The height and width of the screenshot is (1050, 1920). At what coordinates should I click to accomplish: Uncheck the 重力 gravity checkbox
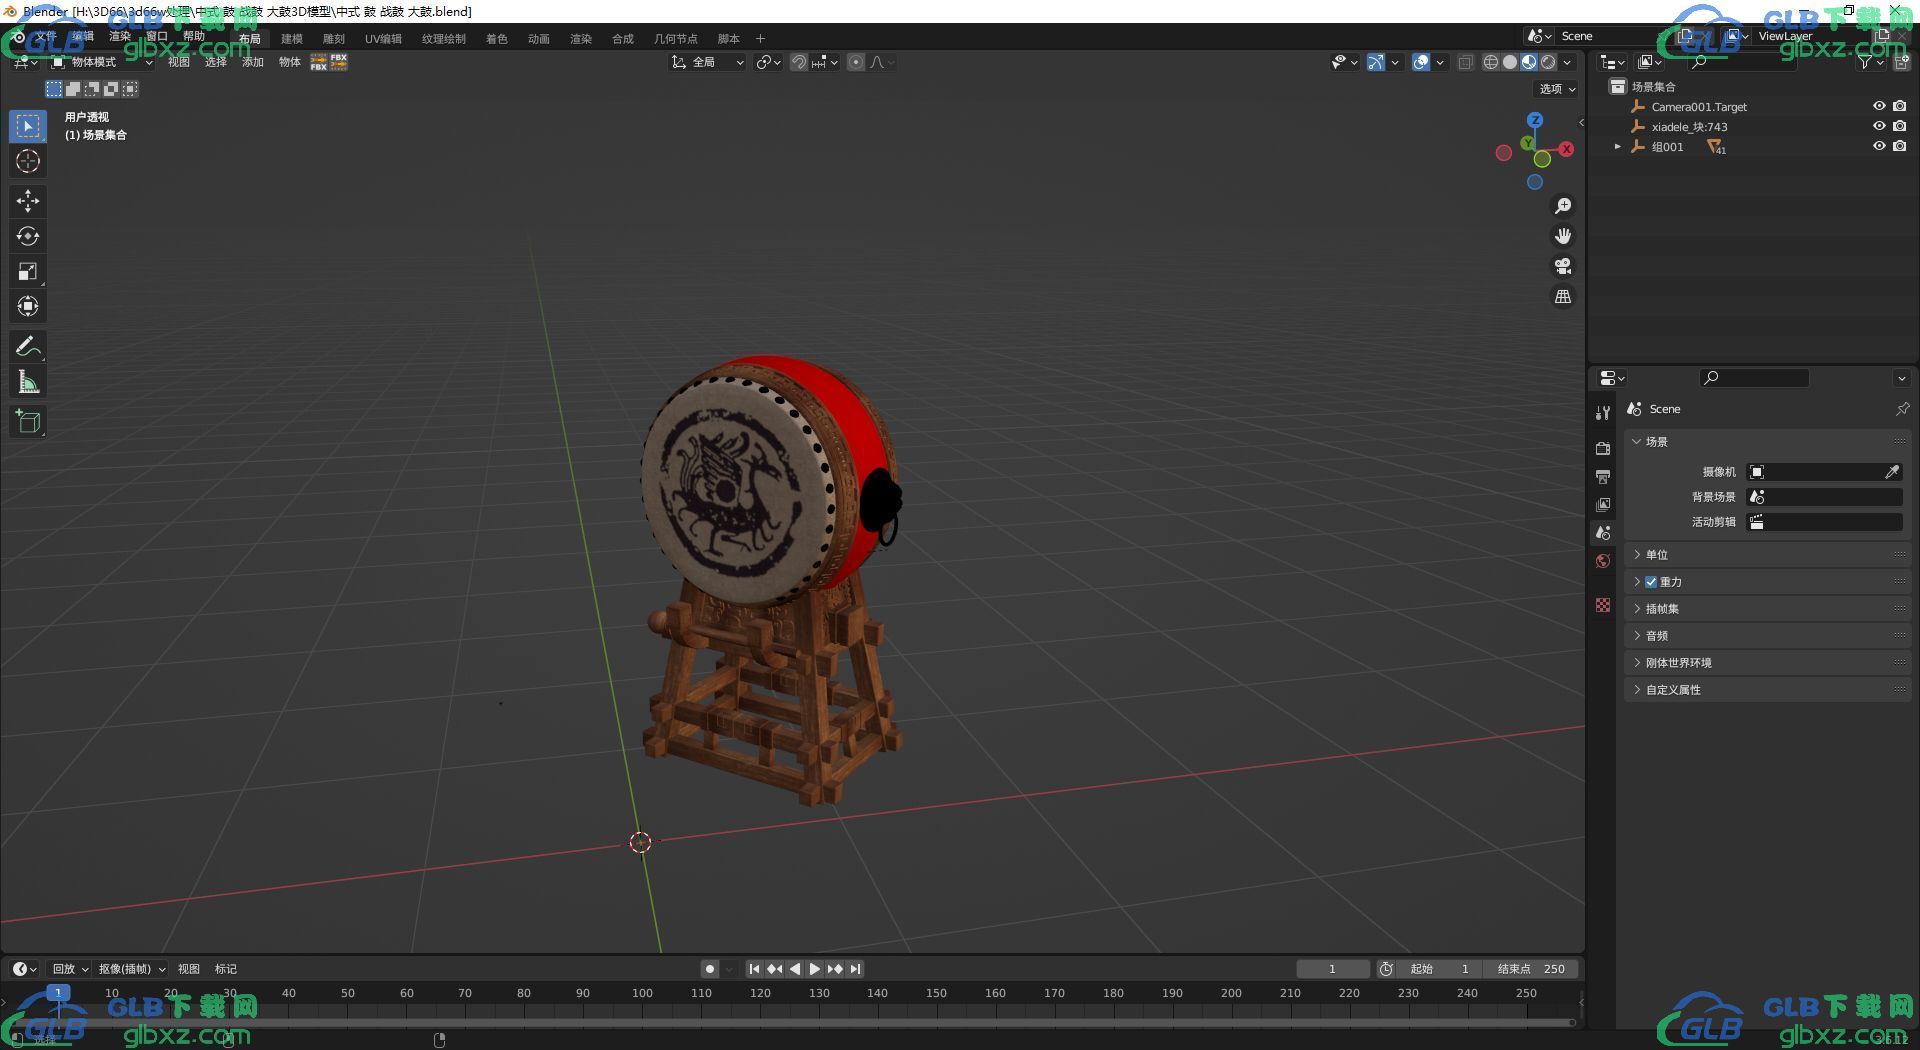[x=1651, y=582]
